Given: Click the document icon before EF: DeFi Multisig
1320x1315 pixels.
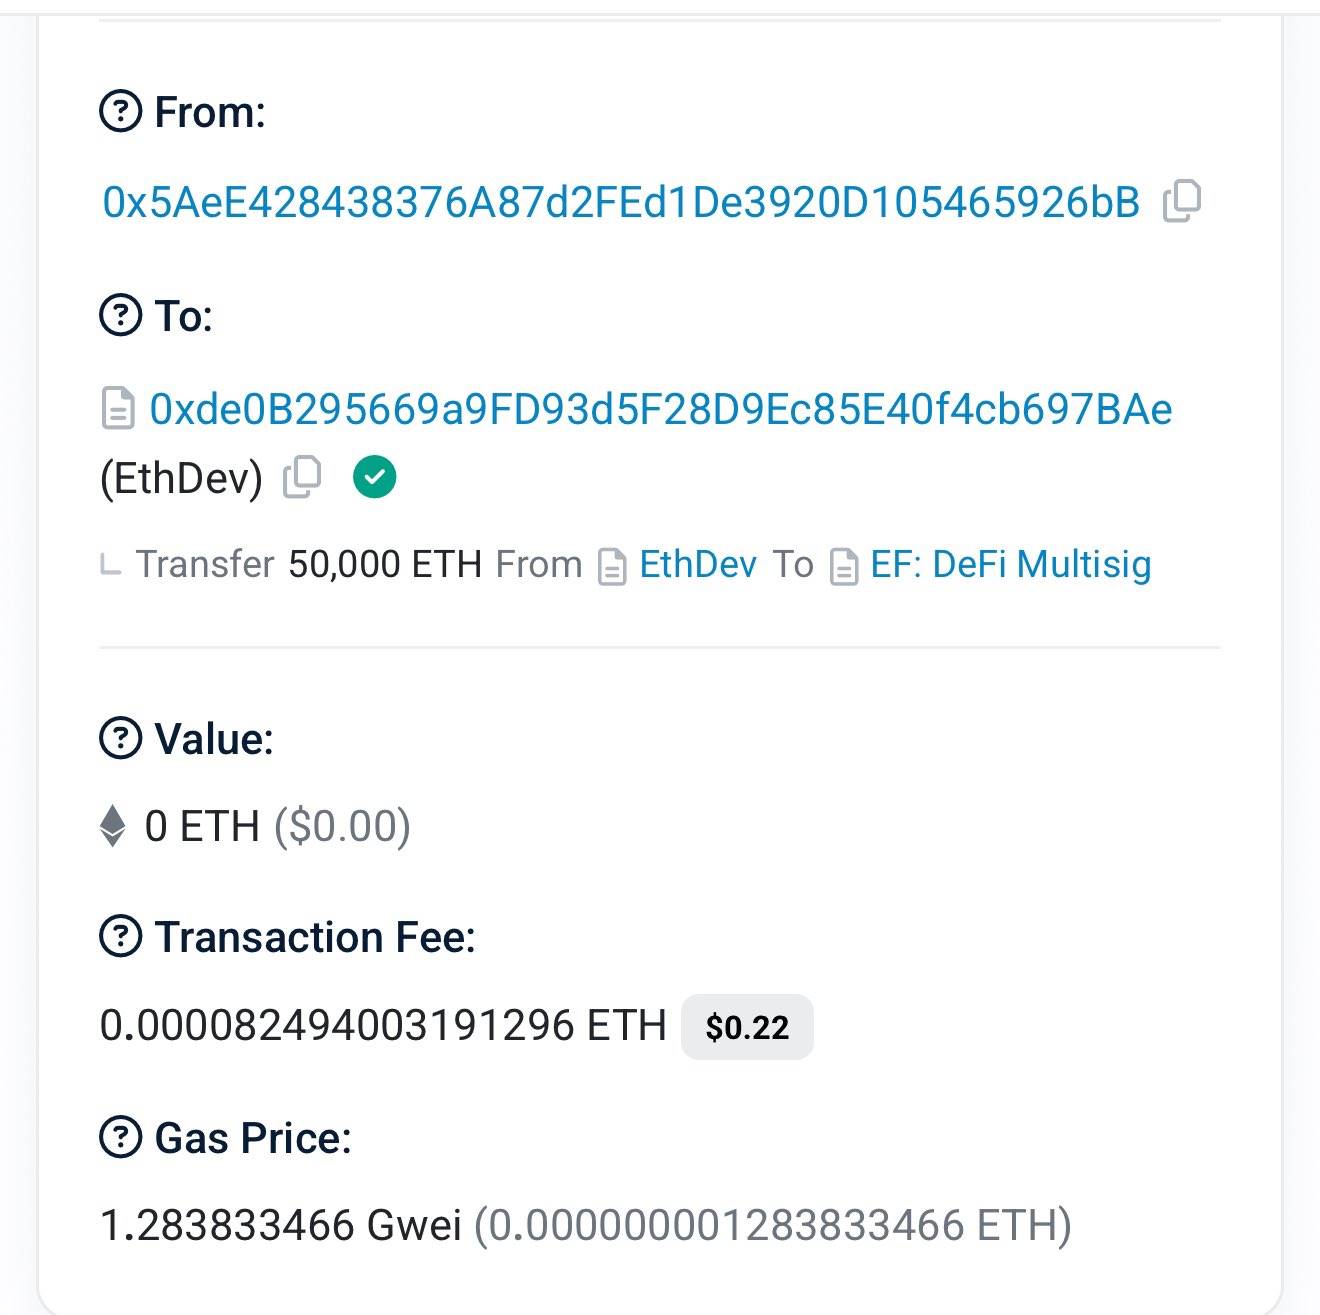Looking at the screenshot, I should 843,565.
